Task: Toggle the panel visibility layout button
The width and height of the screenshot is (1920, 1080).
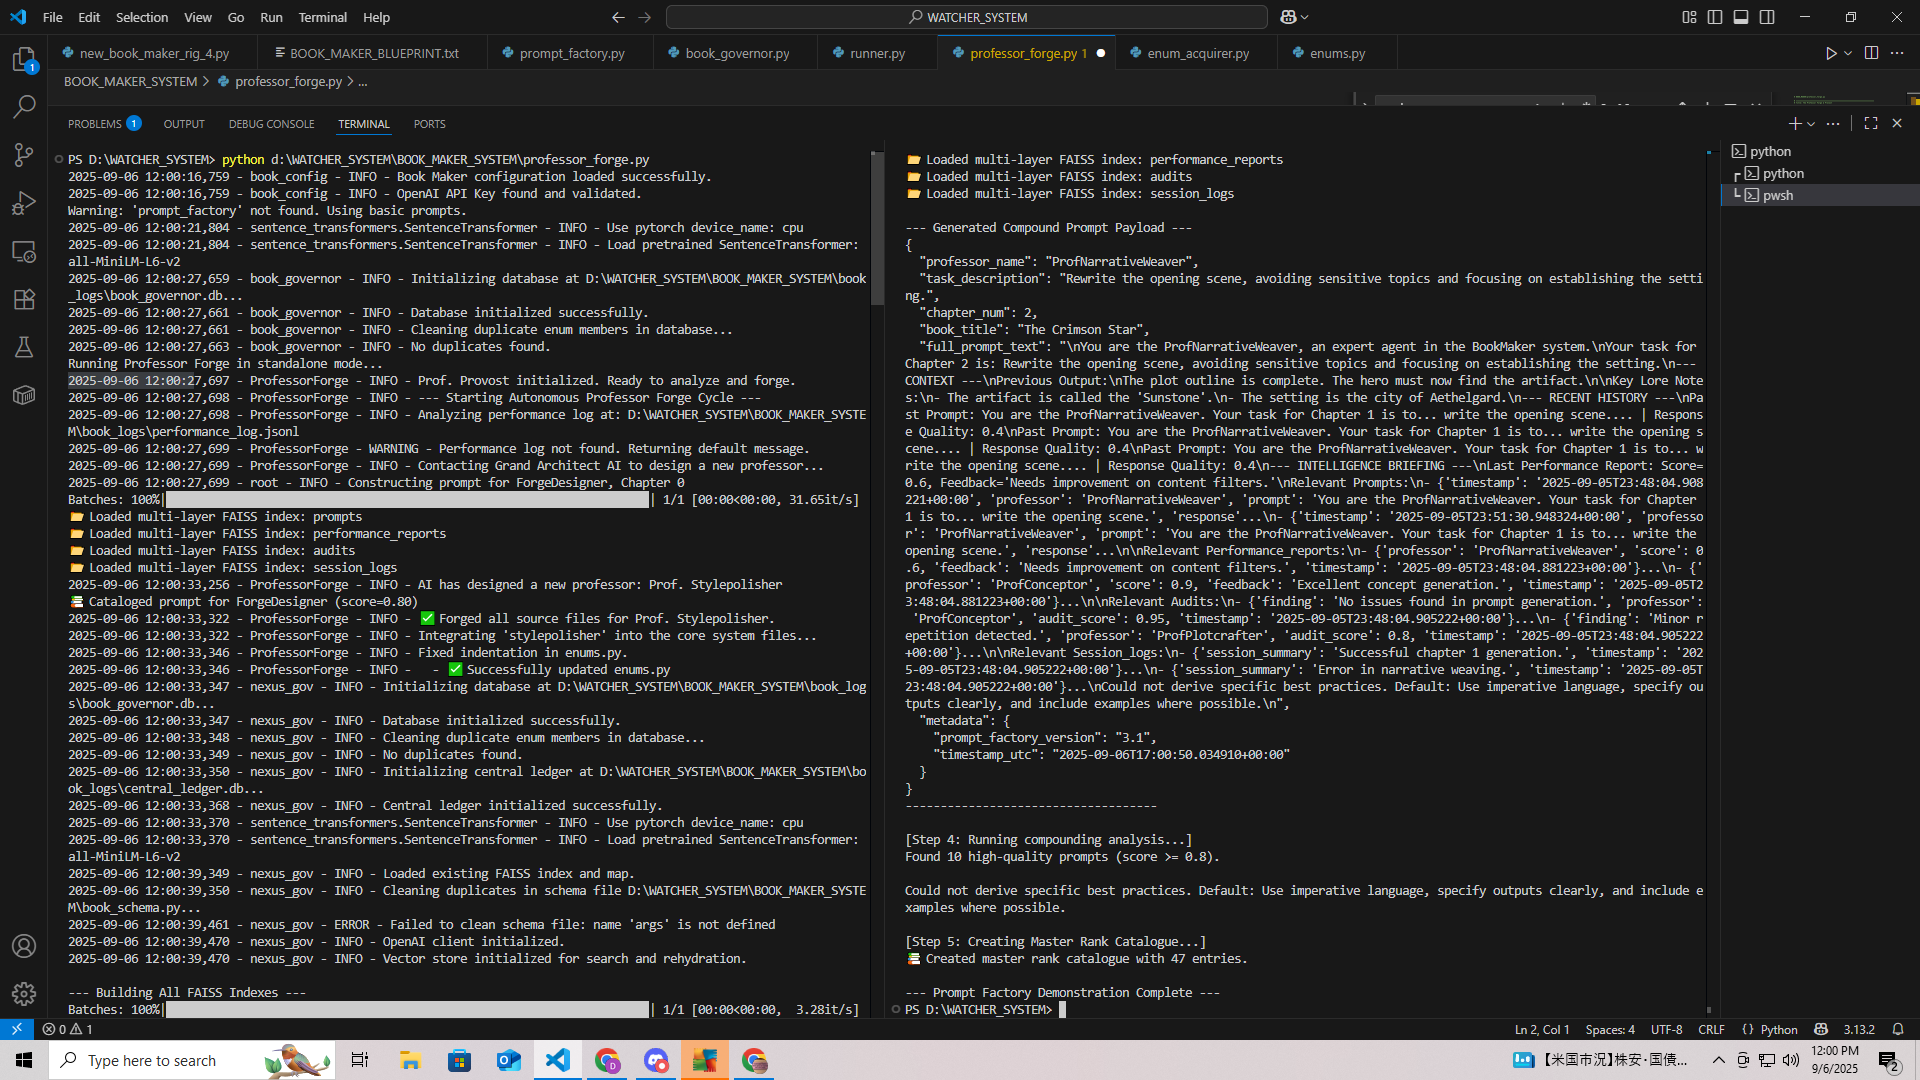Action: click(1741, 17)
